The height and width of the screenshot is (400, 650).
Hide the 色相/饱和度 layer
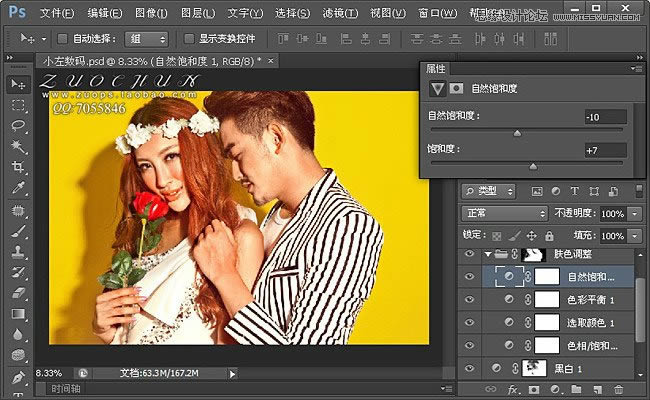[469, 345]
